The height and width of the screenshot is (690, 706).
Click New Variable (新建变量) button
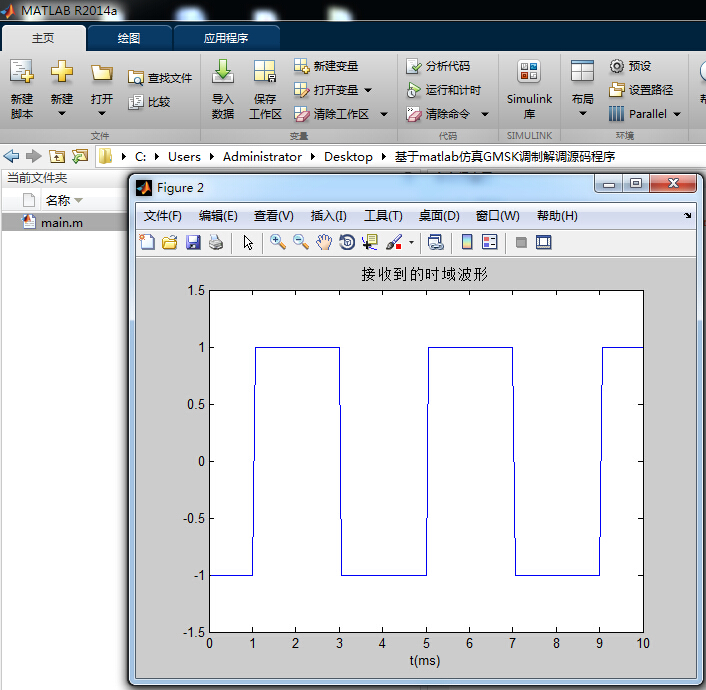tap(326, 66)
